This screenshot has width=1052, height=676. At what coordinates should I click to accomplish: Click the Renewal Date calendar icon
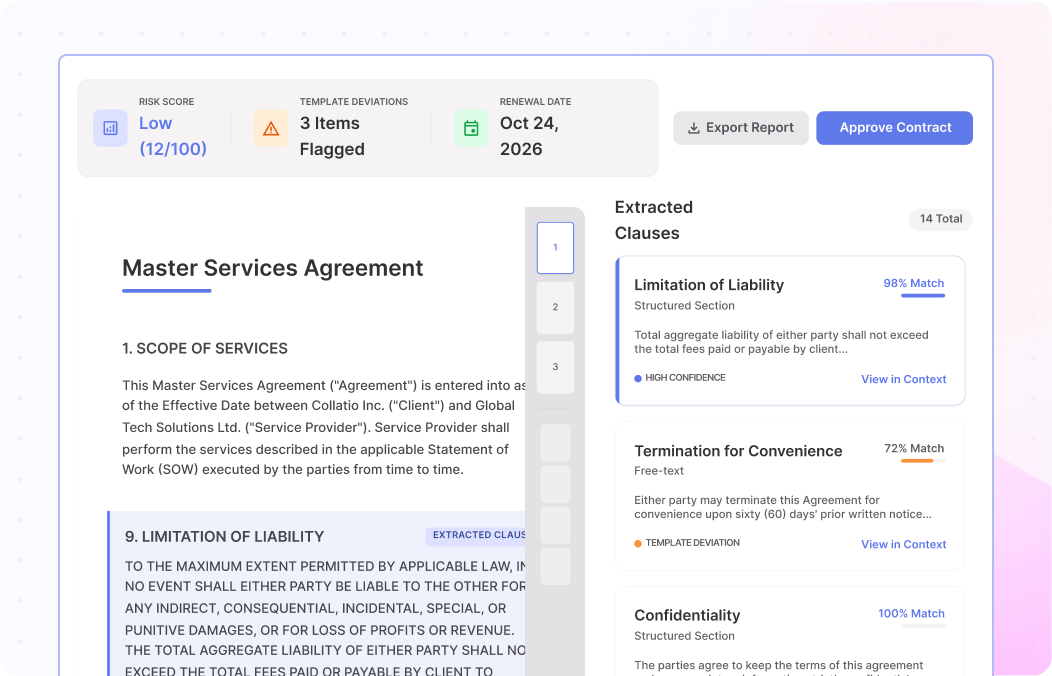471,128
